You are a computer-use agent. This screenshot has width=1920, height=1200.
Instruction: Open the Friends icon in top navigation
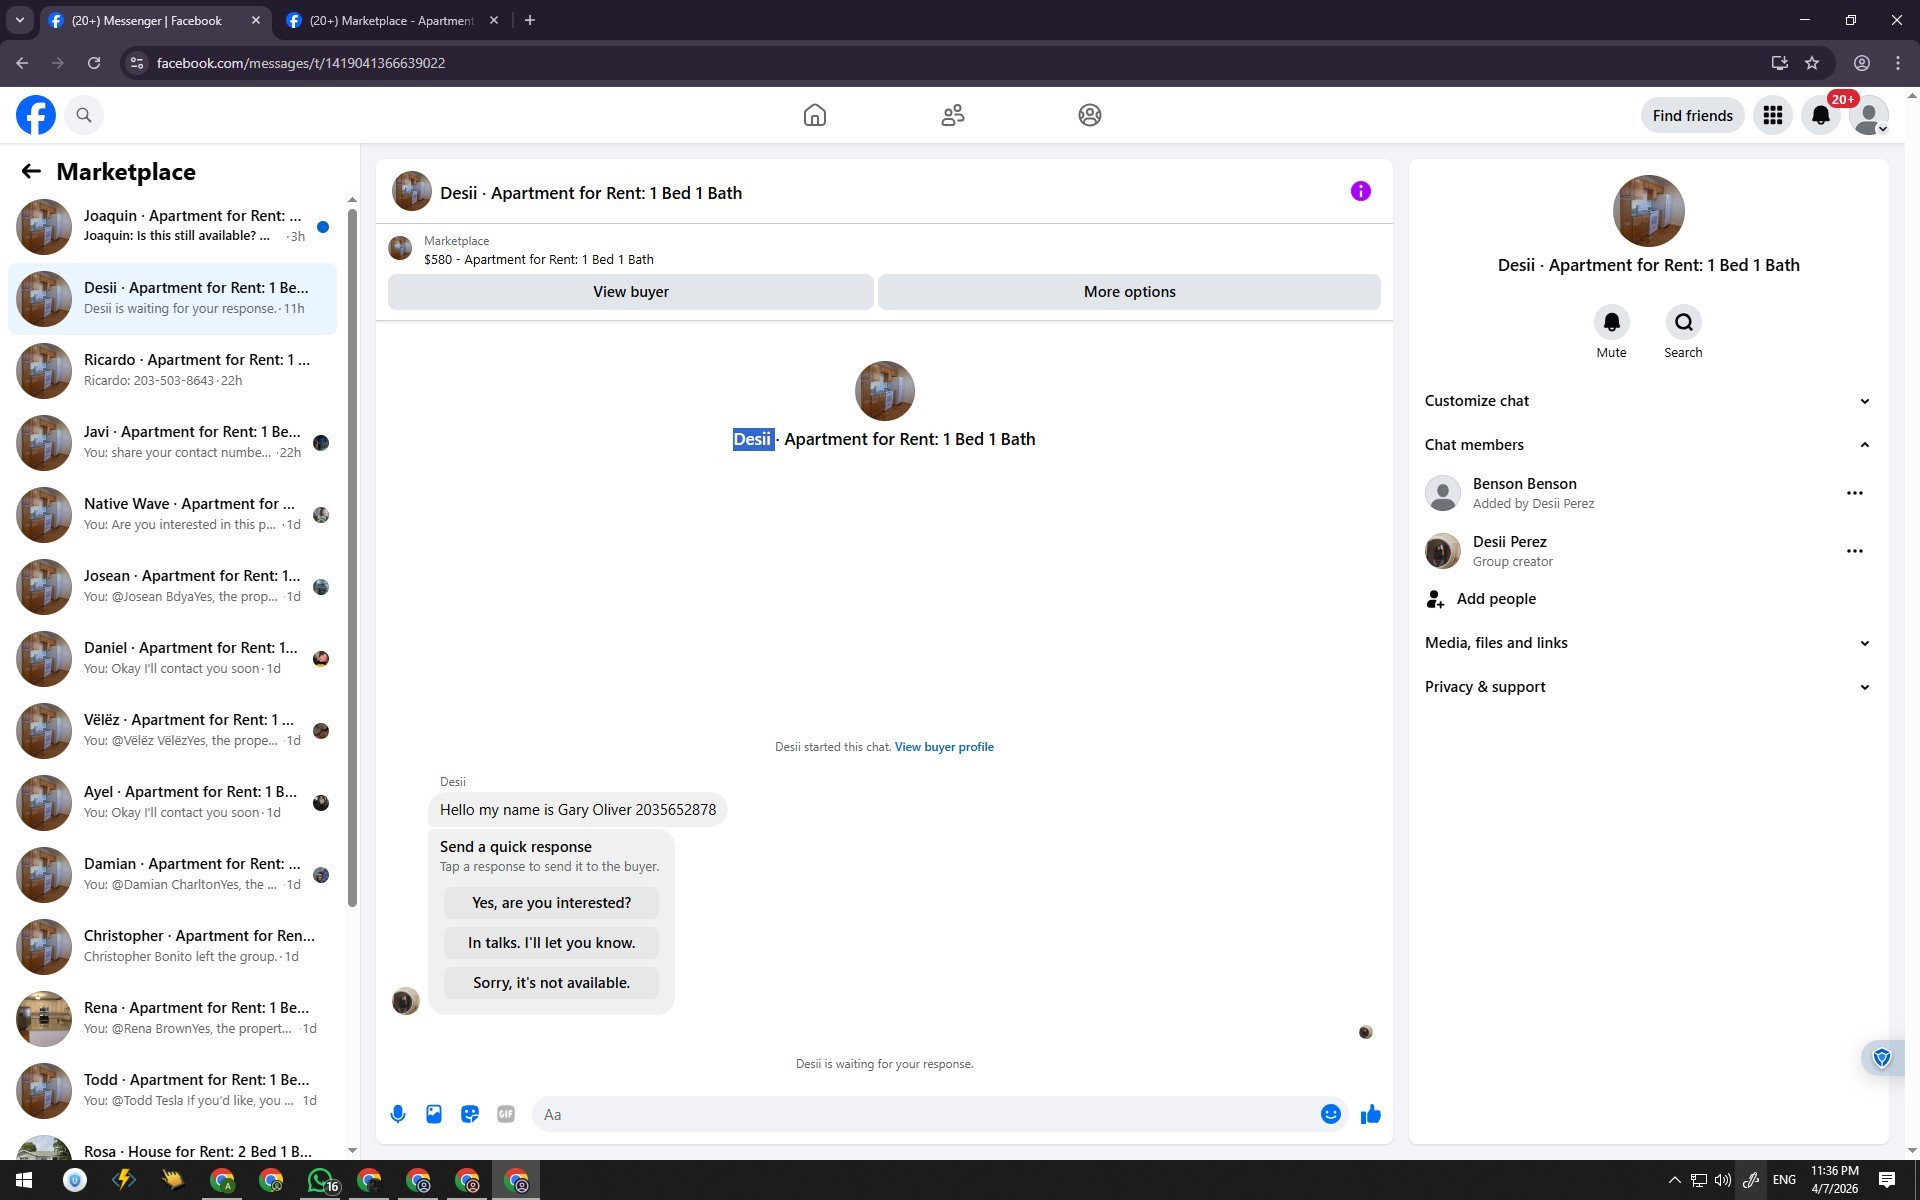953,115
